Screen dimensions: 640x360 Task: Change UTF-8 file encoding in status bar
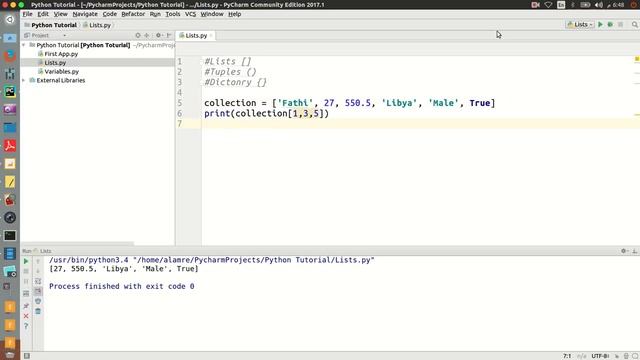click(600, 356)
